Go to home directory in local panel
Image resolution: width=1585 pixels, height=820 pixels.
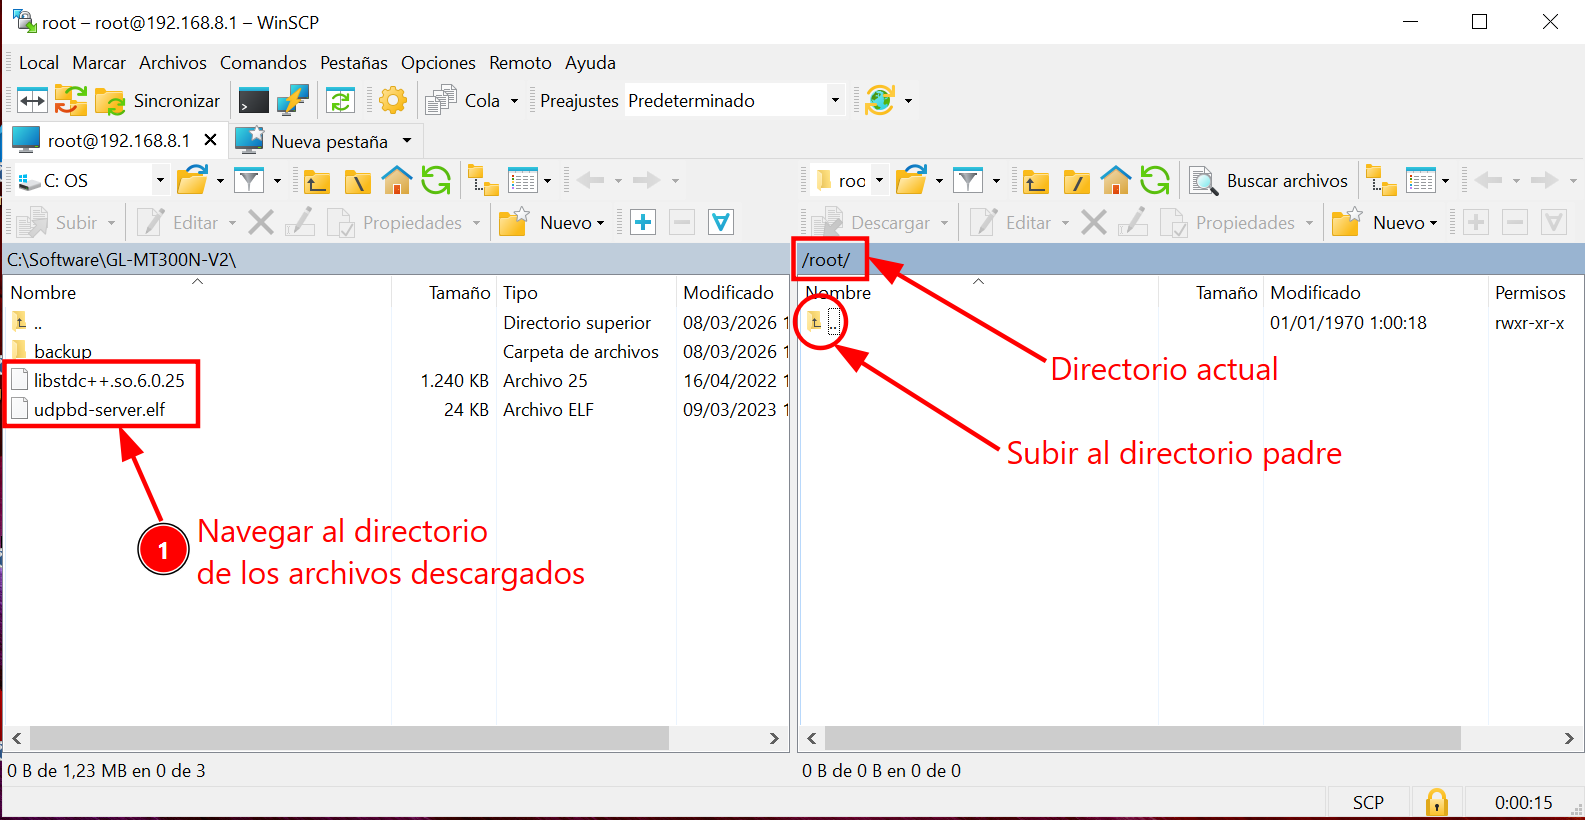tap(397, 181)
